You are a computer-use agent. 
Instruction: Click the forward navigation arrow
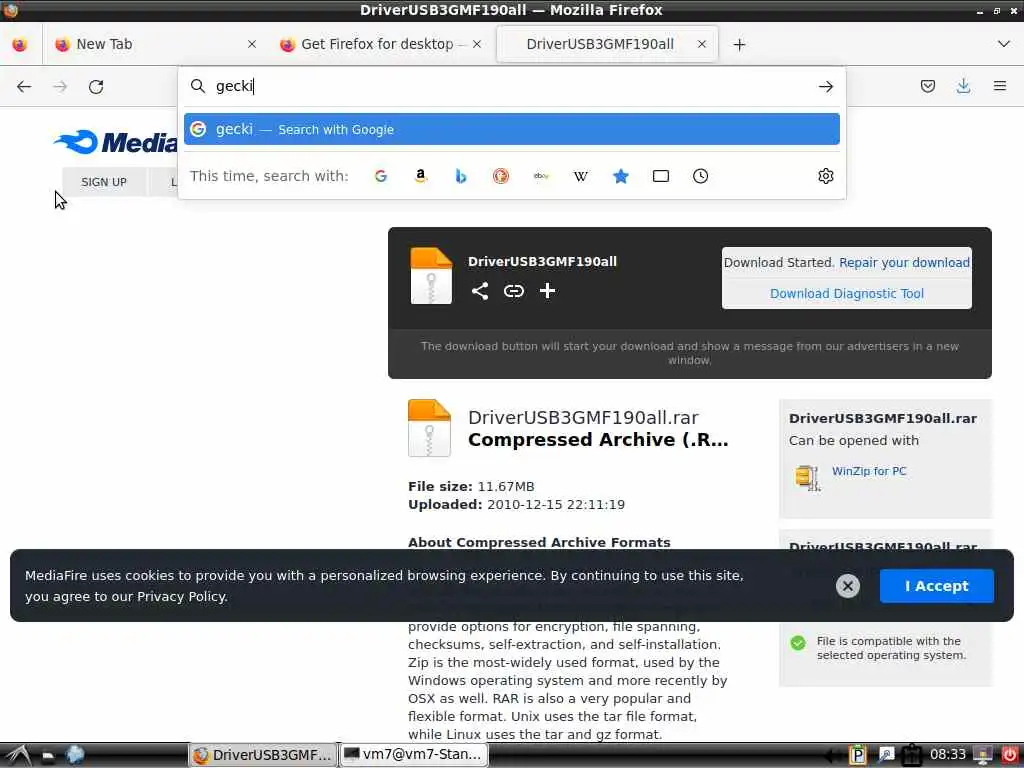click(x=60, y=86)
